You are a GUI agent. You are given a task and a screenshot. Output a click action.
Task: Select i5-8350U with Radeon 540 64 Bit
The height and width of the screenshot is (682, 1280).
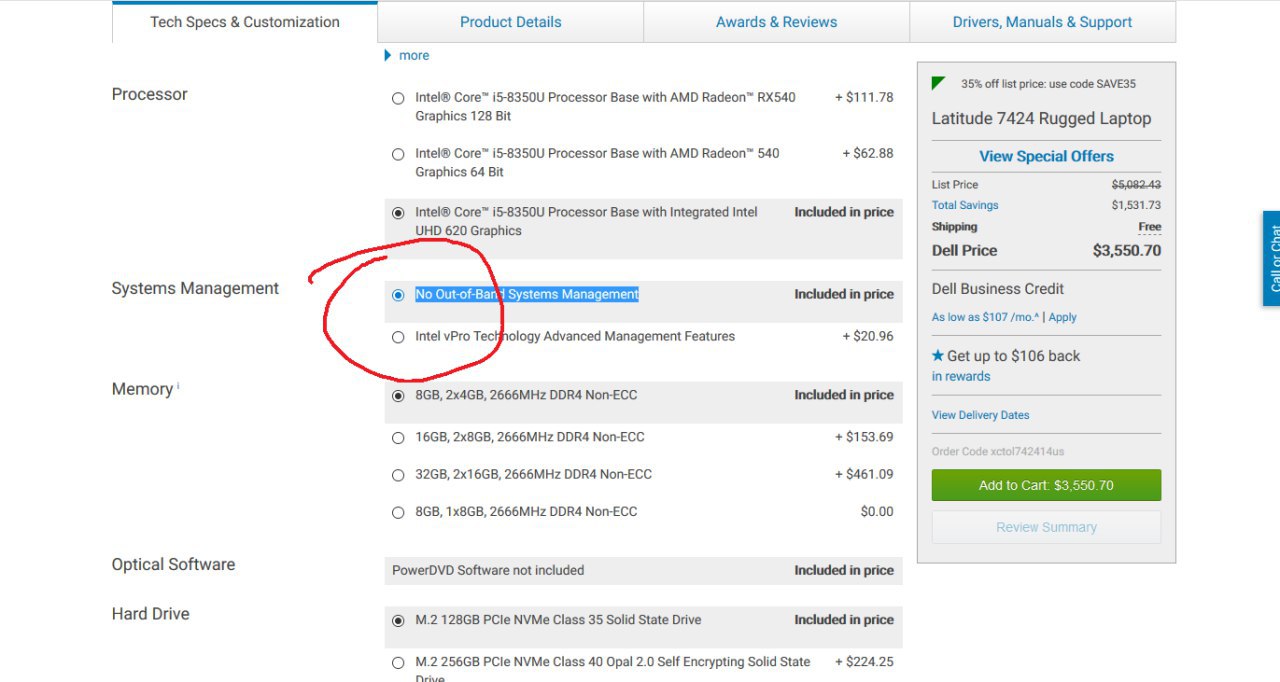(x=398, y=154)
